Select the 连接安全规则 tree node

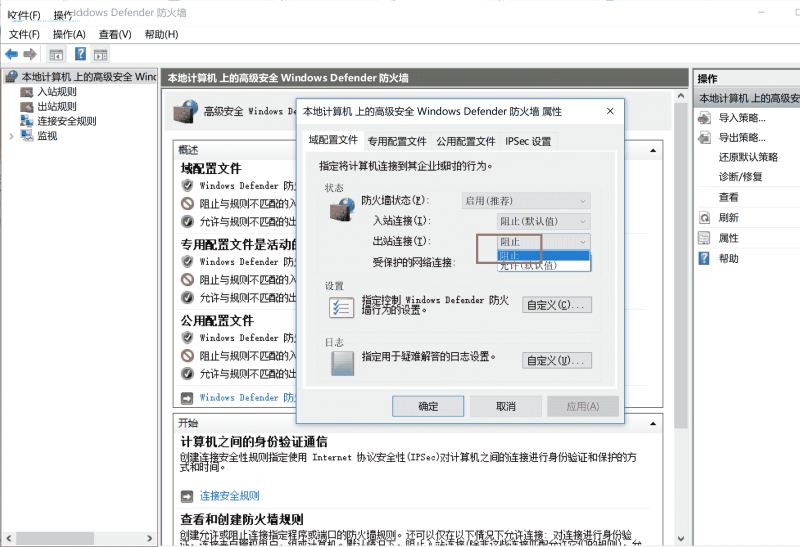[x=67, y=121]
